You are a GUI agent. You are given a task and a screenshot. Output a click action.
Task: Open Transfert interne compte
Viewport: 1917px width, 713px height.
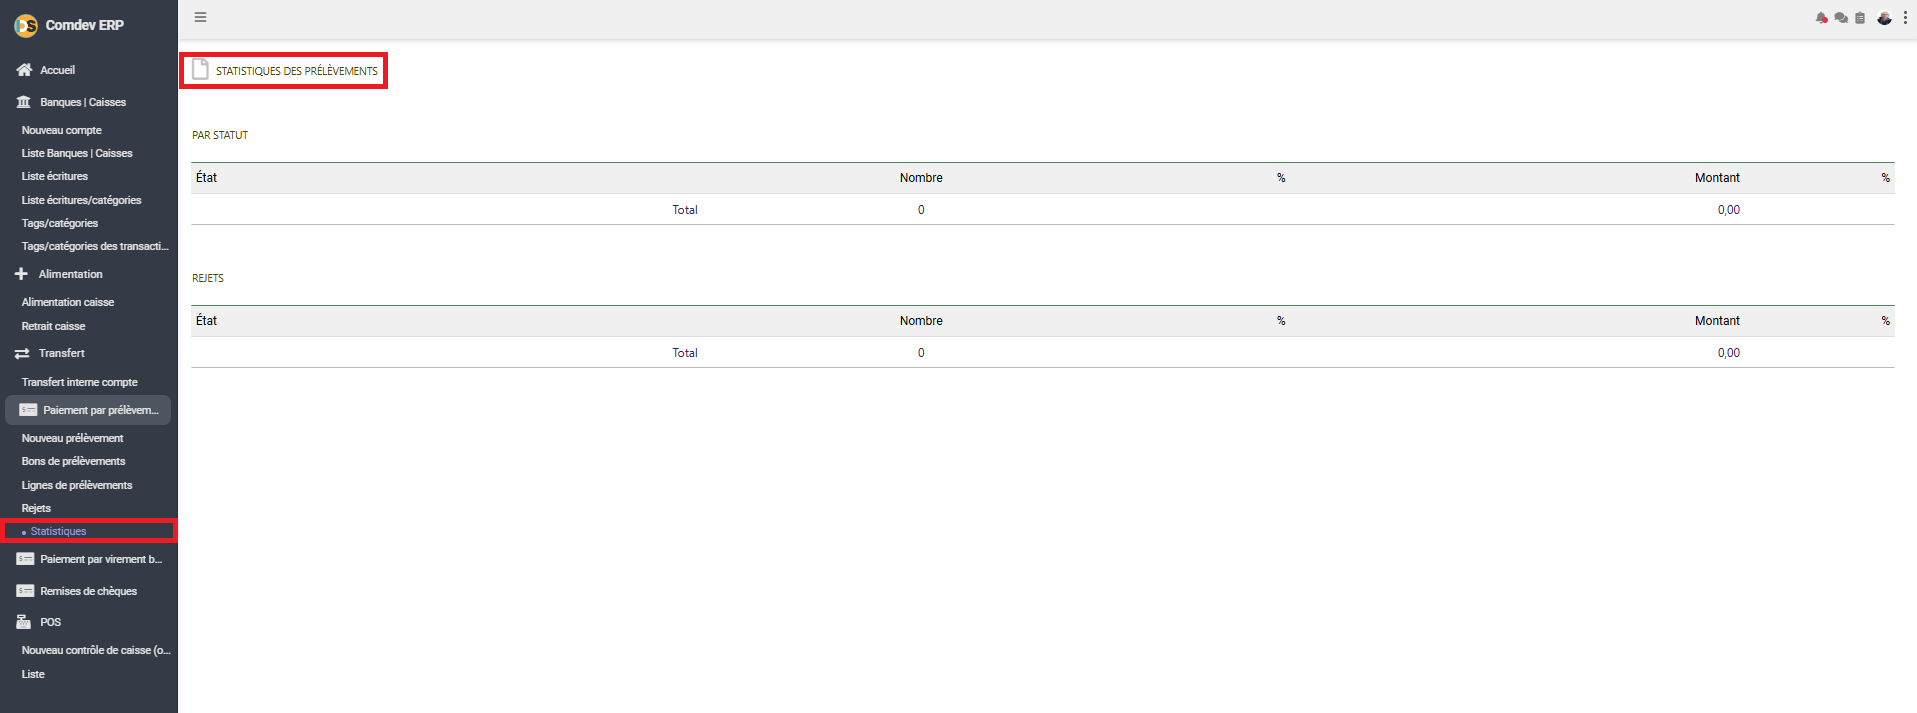pos(80,382)
